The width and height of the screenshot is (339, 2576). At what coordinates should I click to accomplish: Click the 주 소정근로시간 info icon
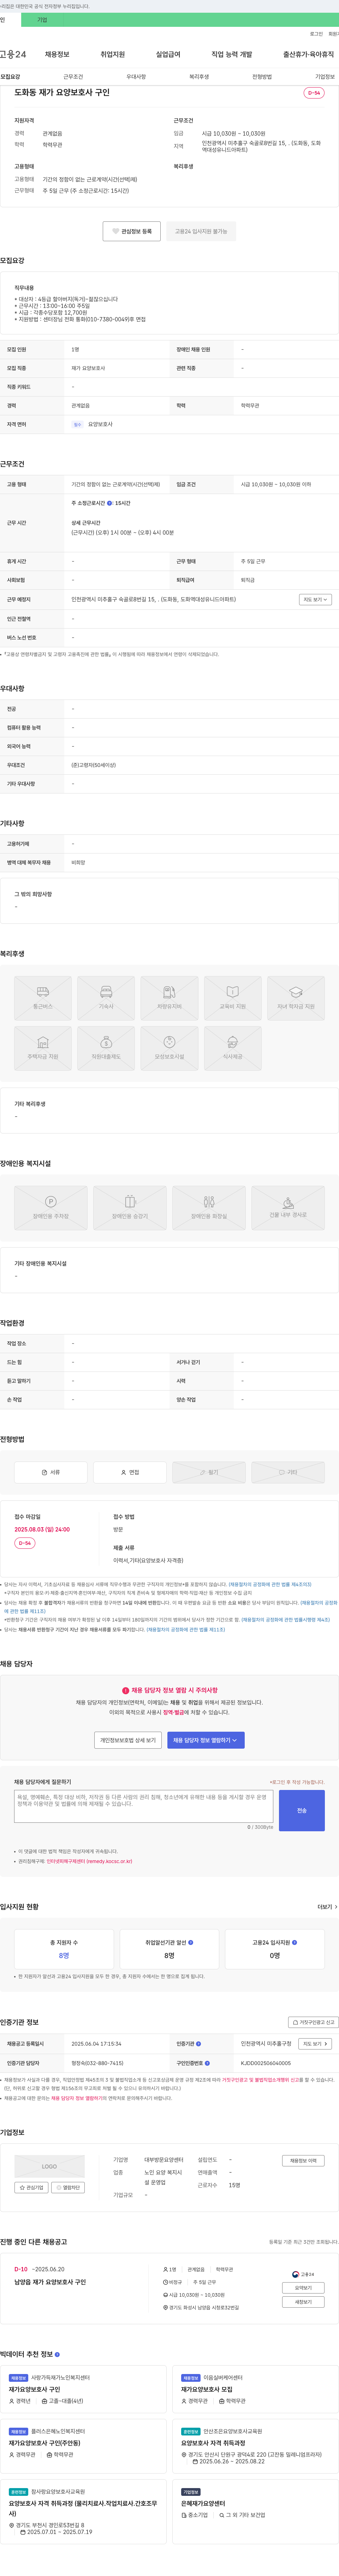pos(110,503)
